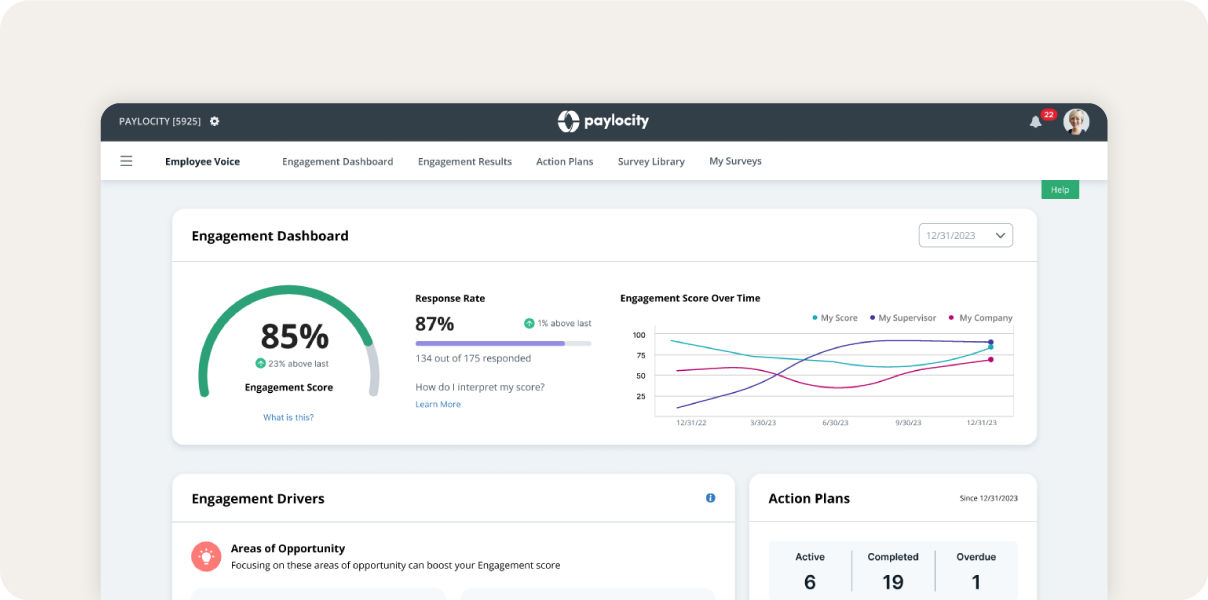Click the settings gear beside PAYLOCITY [5925]
Screen dimensions: 1208x600
[x=214, y=120]
